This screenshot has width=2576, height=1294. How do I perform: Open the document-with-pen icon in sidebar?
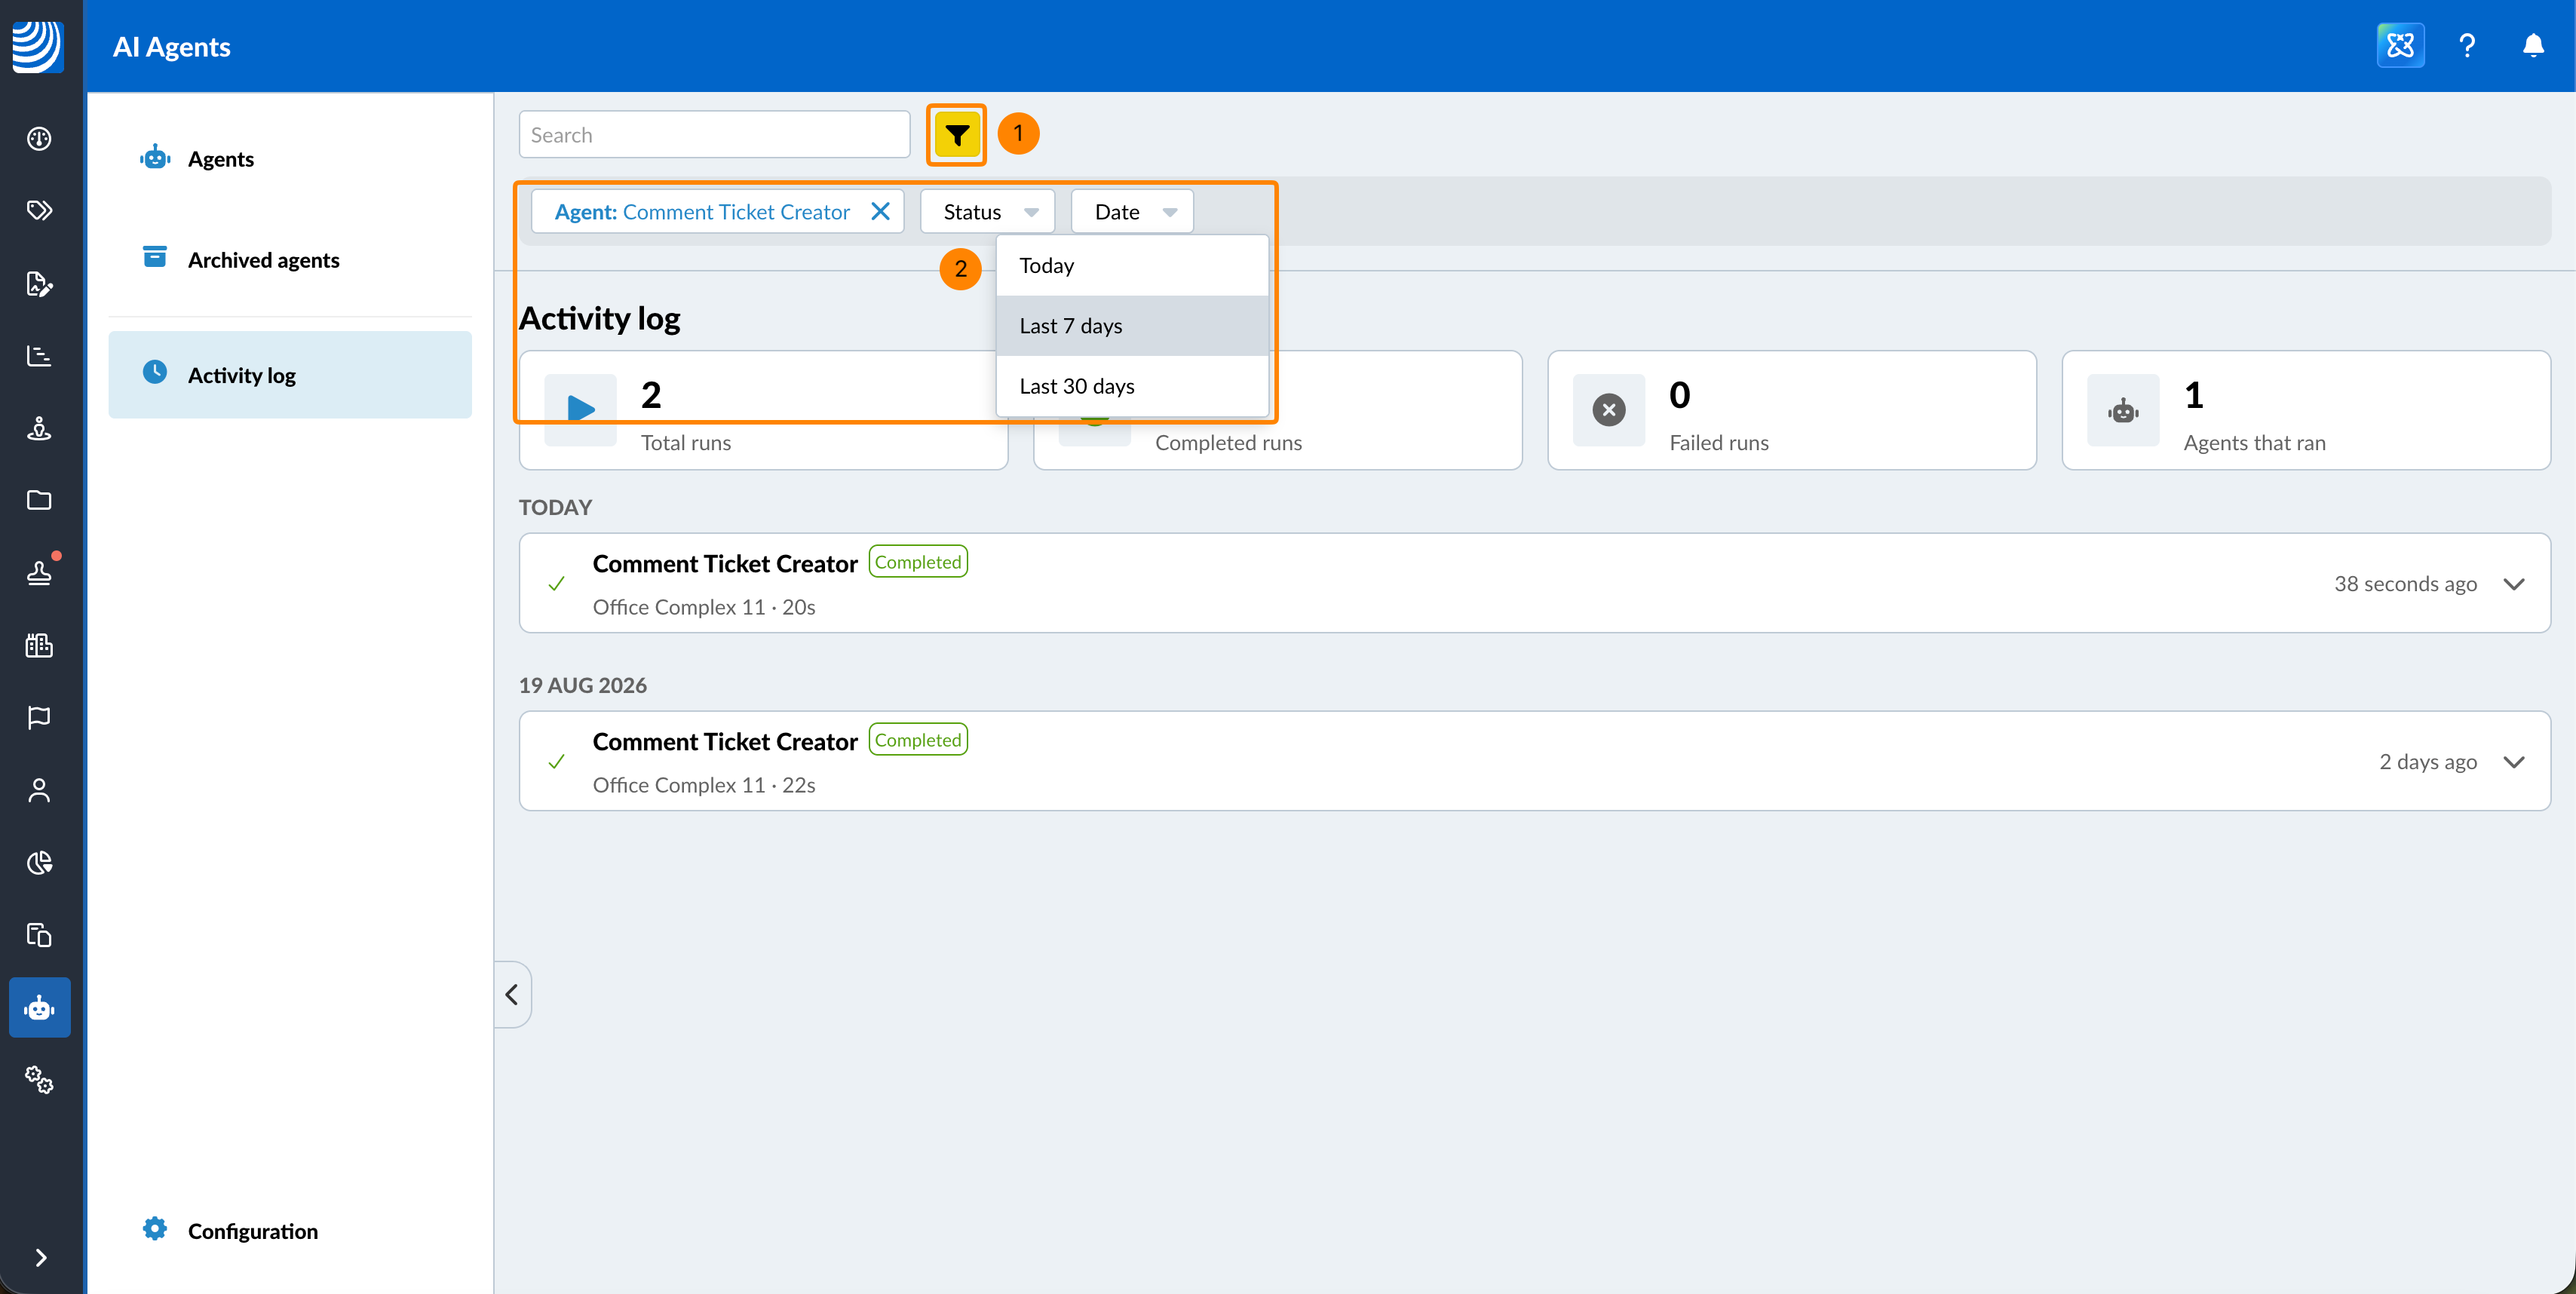[39, 284]
